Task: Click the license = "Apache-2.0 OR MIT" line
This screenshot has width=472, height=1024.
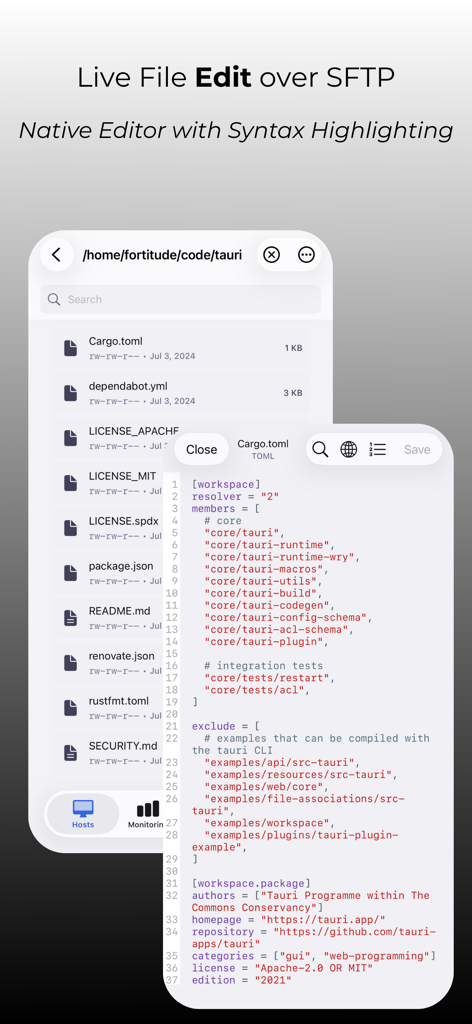Action: click(x=282, y=968)
